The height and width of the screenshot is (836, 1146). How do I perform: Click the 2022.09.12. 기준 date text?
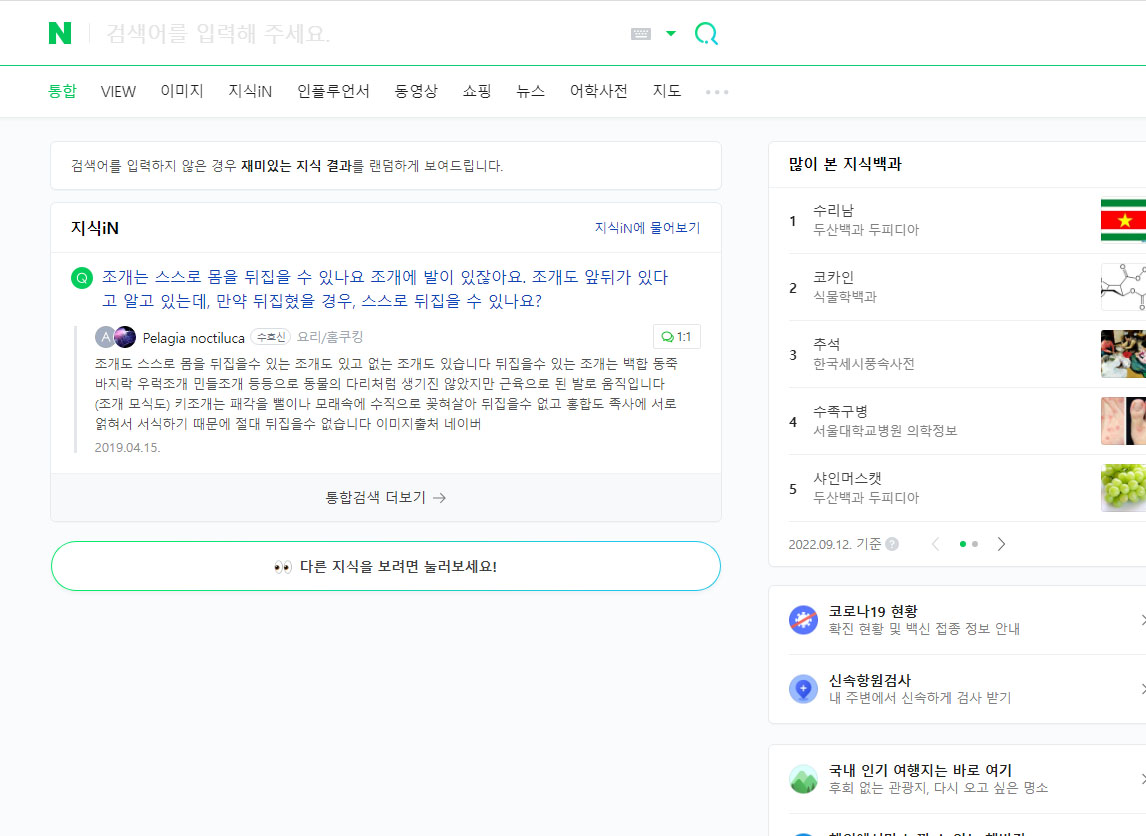835,544
